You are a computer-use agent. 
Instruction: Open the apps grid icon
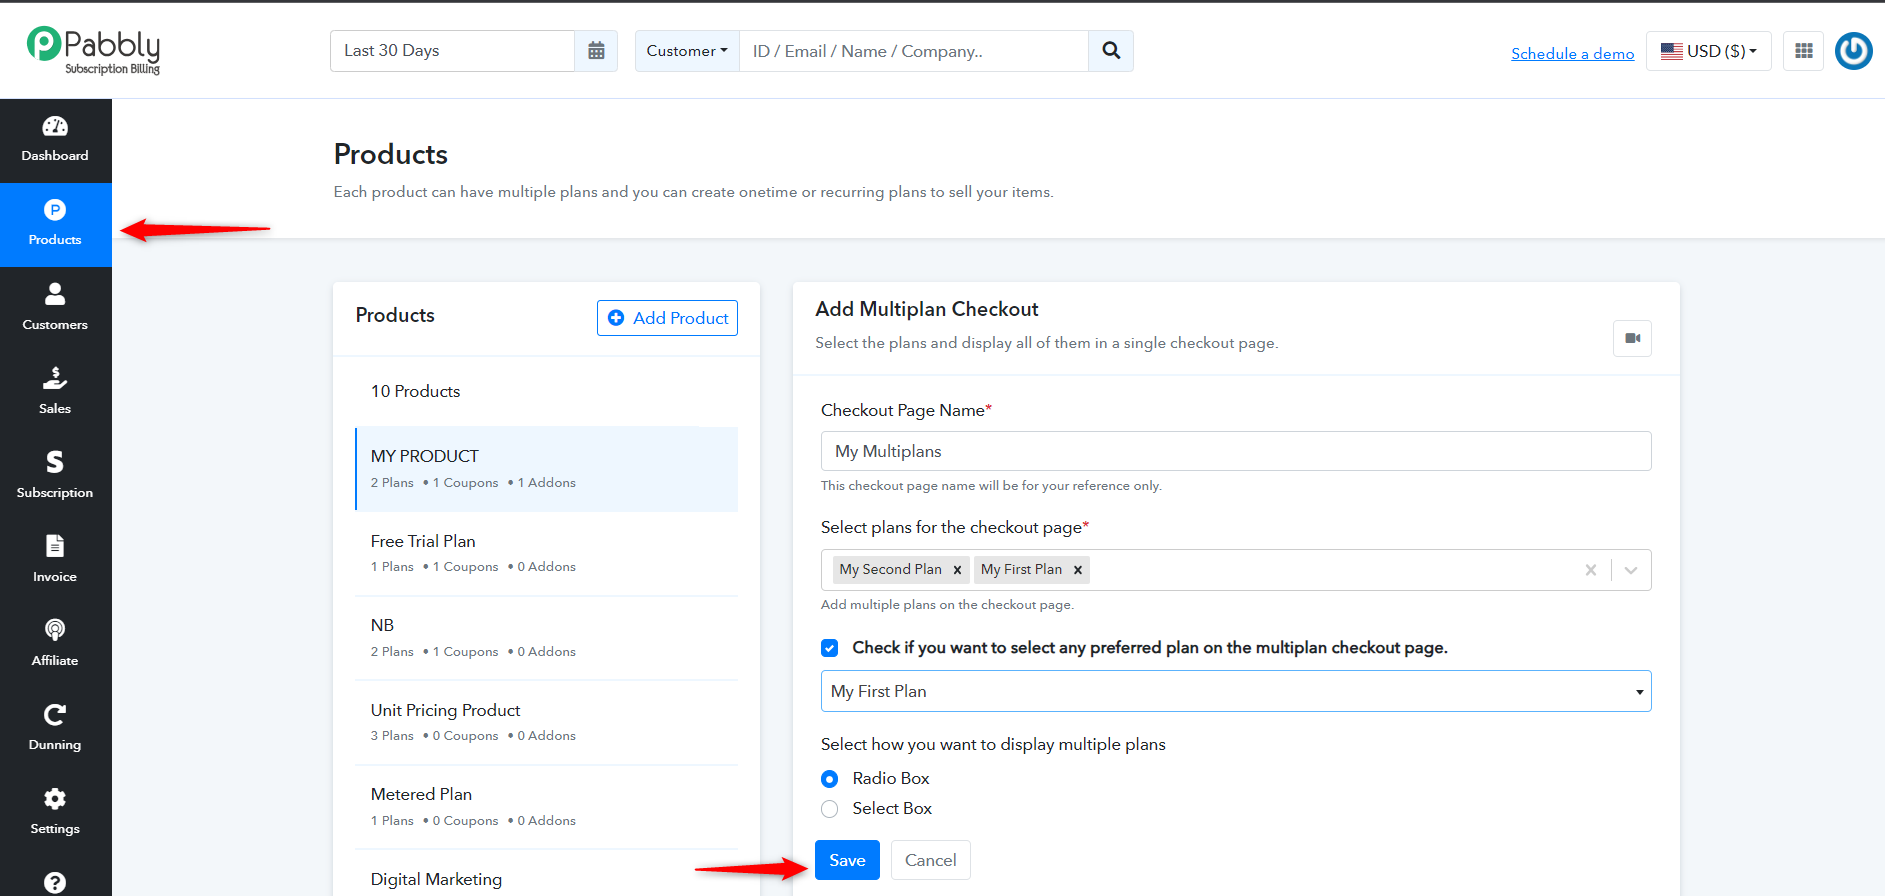[x=1804, y=51]
